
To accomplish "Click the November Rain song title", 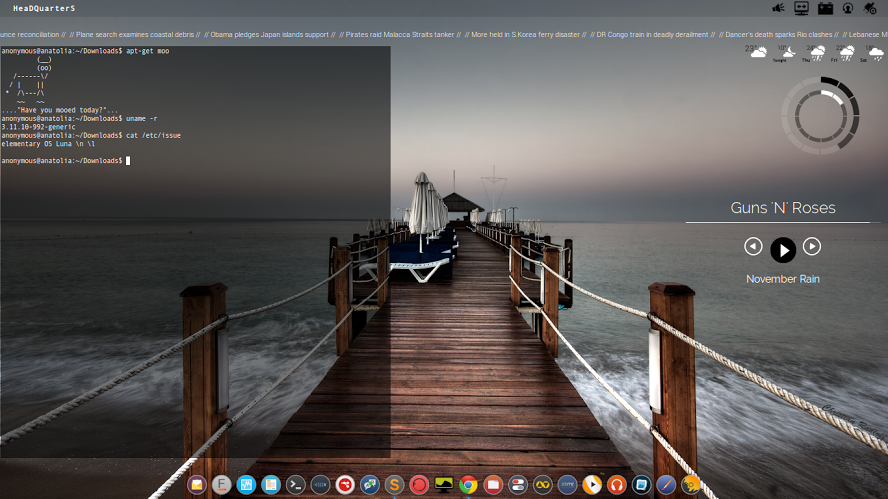I will click(783, 279).
